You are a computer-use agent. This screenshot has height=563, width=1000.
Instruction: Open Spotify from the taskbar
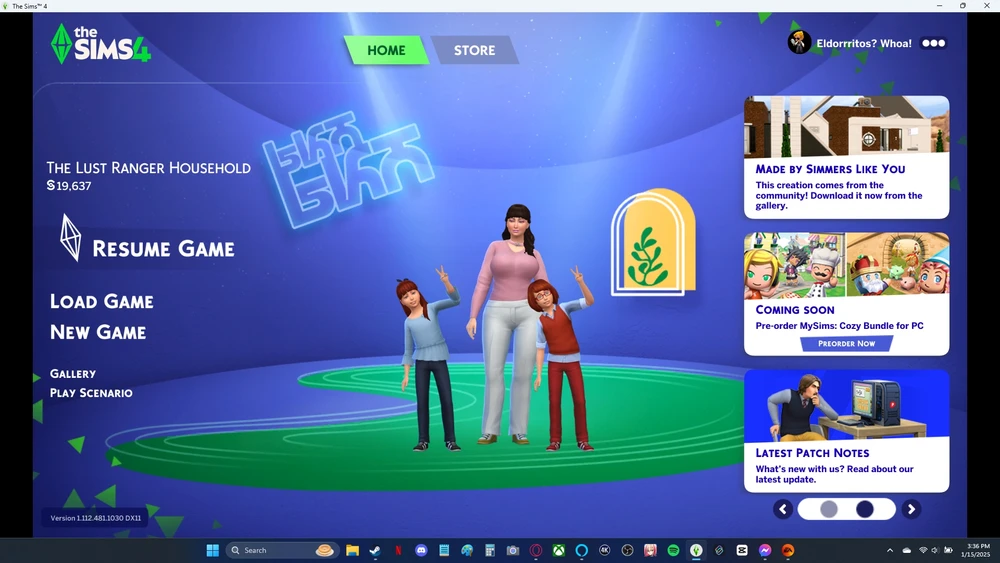pos(673,550)
